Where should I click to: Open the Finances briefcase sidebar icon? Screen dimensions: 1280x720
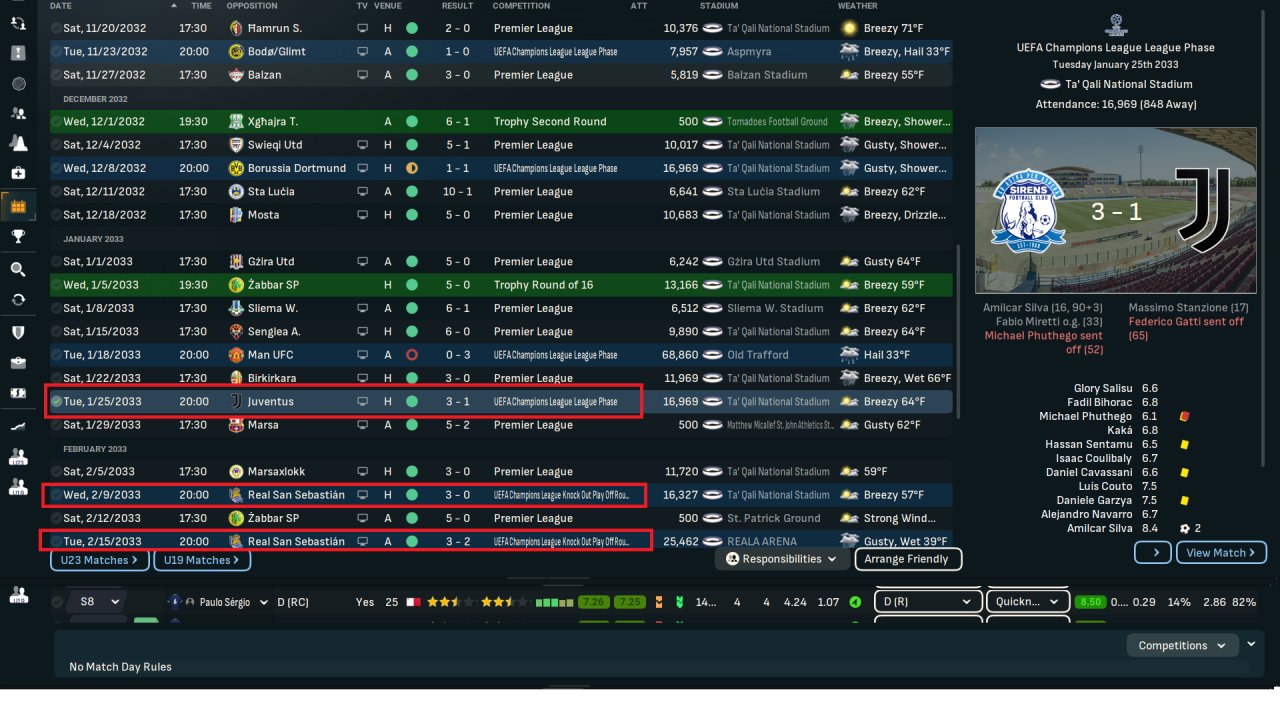click(18, 362)
